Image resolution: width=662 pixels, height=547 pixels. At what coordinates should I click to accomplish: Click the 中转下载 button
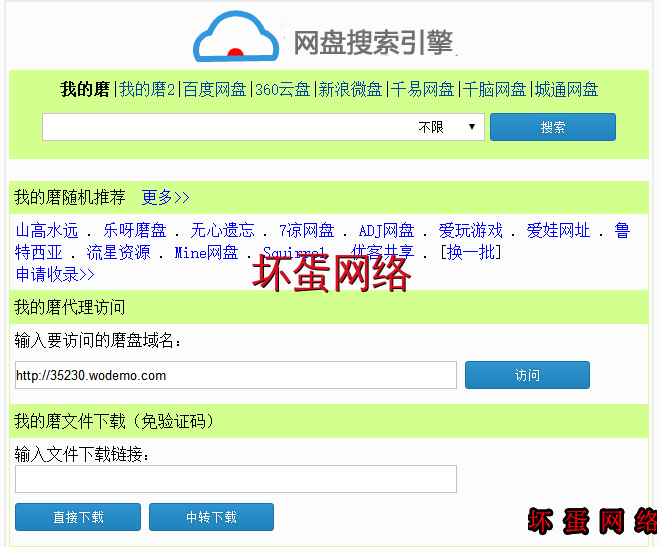coord(212,517)
